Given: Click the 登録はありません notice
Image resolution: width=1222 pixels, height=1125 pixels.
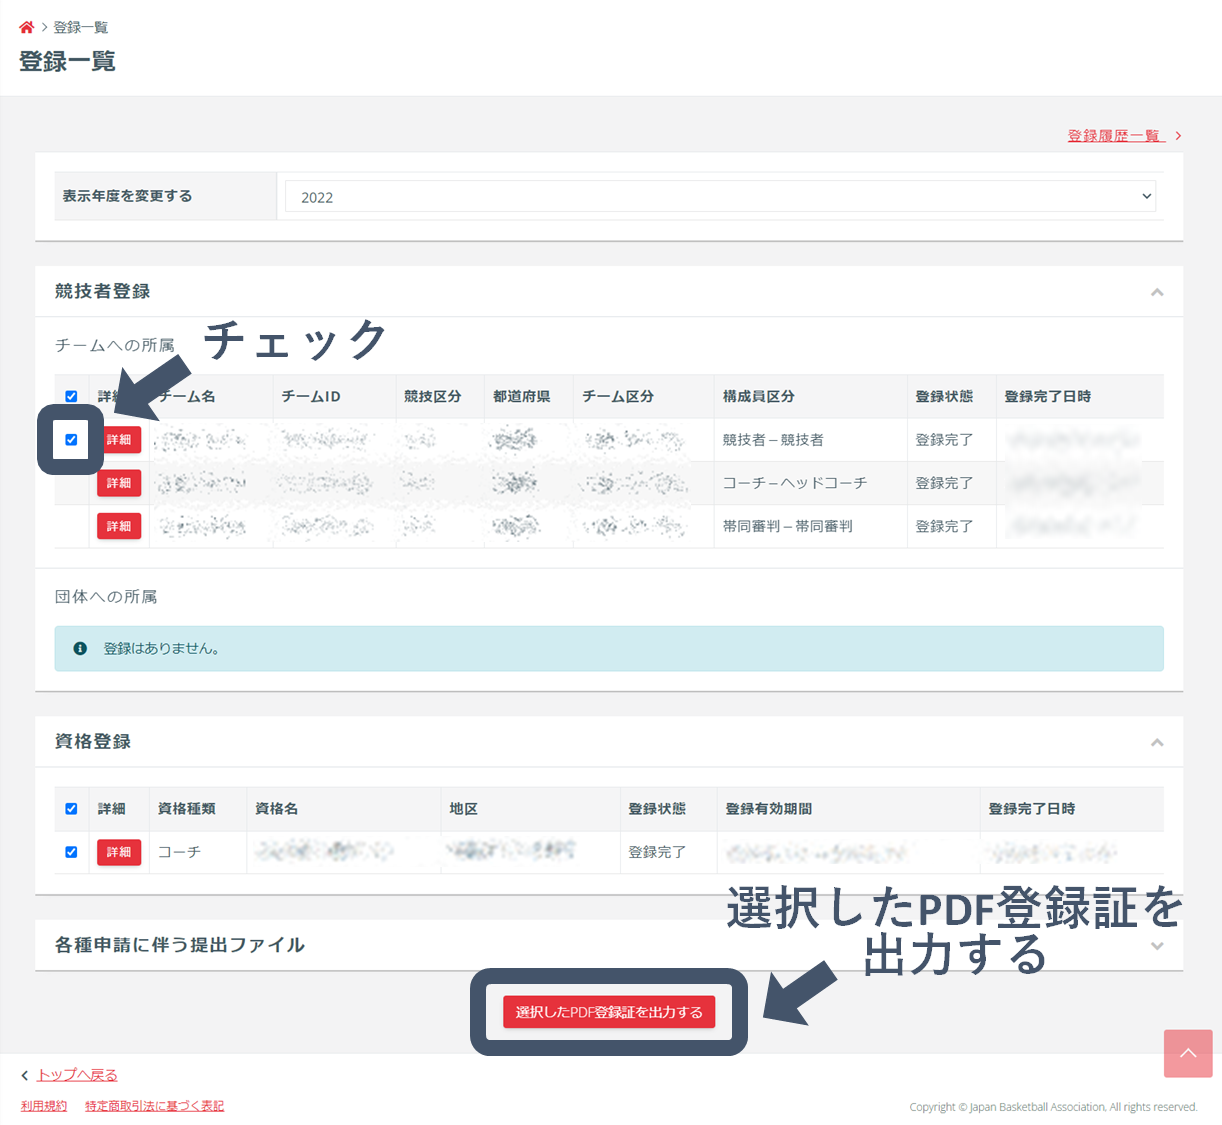Looking at the screenshot, I should [609, 648].
